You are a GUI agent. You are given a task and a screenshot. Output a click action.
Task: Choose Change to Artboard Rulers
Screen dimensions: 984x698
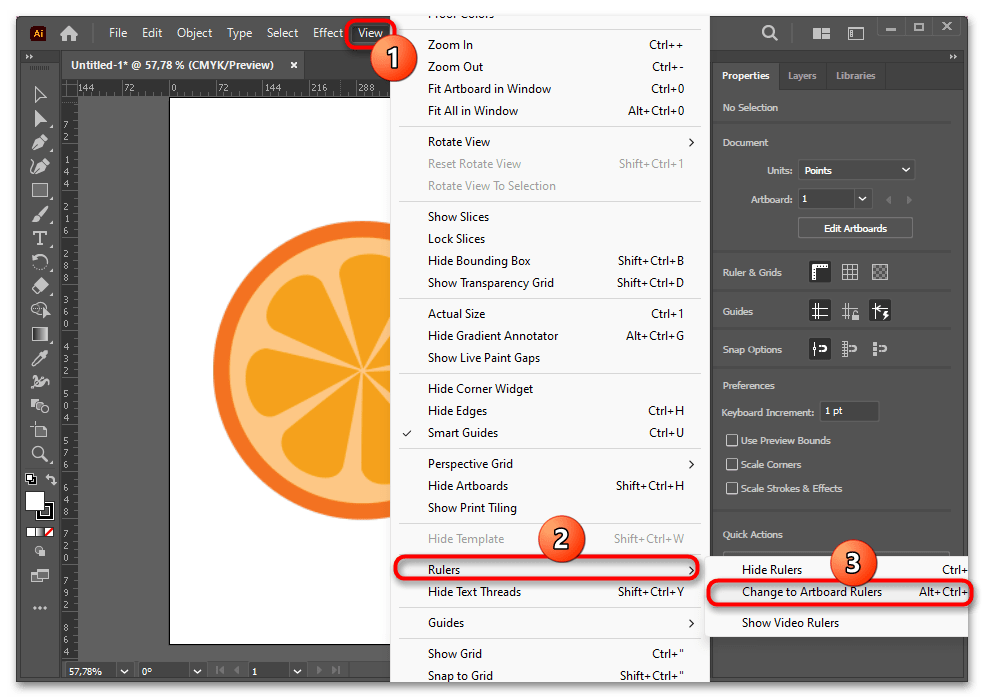tap(811, 592)
